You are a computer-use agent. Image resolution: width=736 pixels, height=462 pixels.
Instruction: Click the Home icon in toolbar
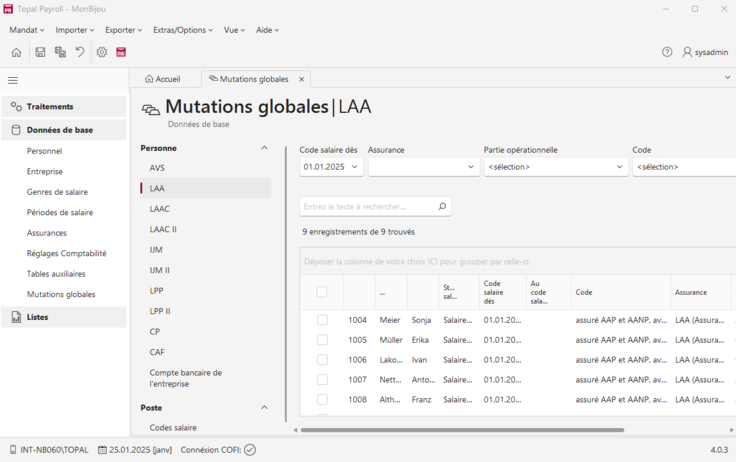tap(16, 52)
